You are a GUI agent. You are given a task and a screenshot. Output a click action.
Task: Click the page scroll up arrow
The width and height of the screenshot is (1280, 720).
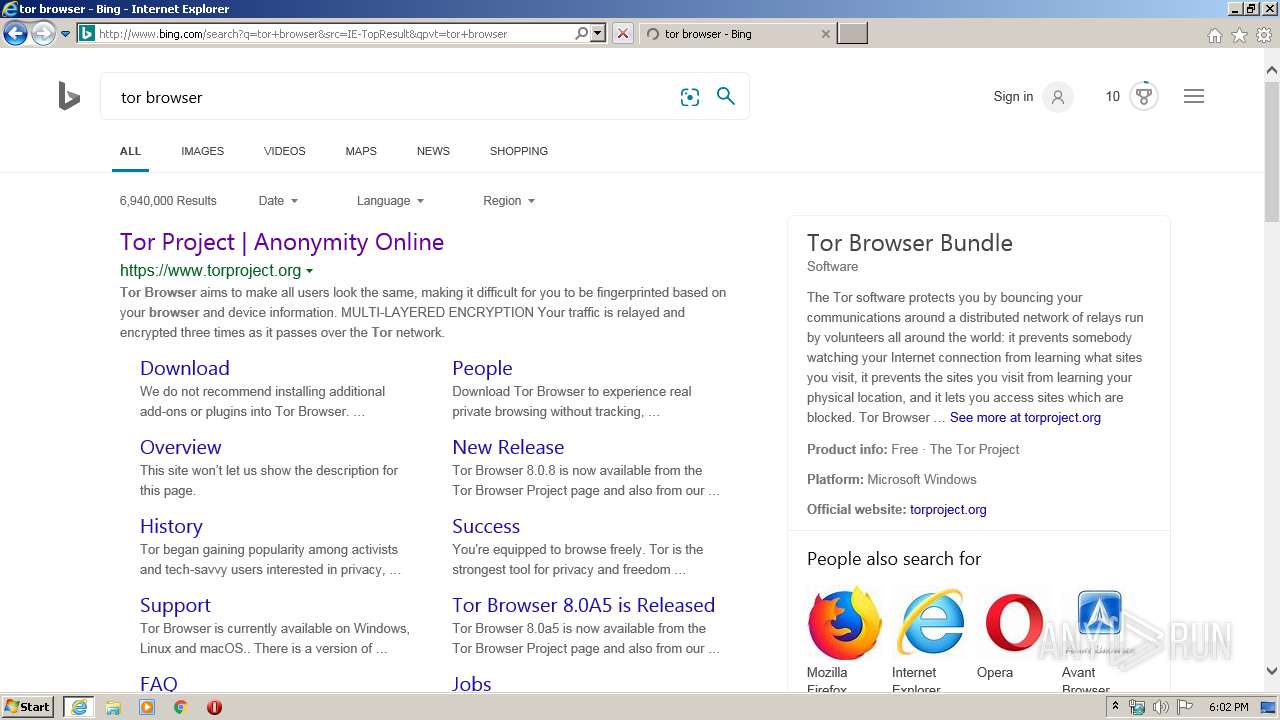coord(1272,70)
